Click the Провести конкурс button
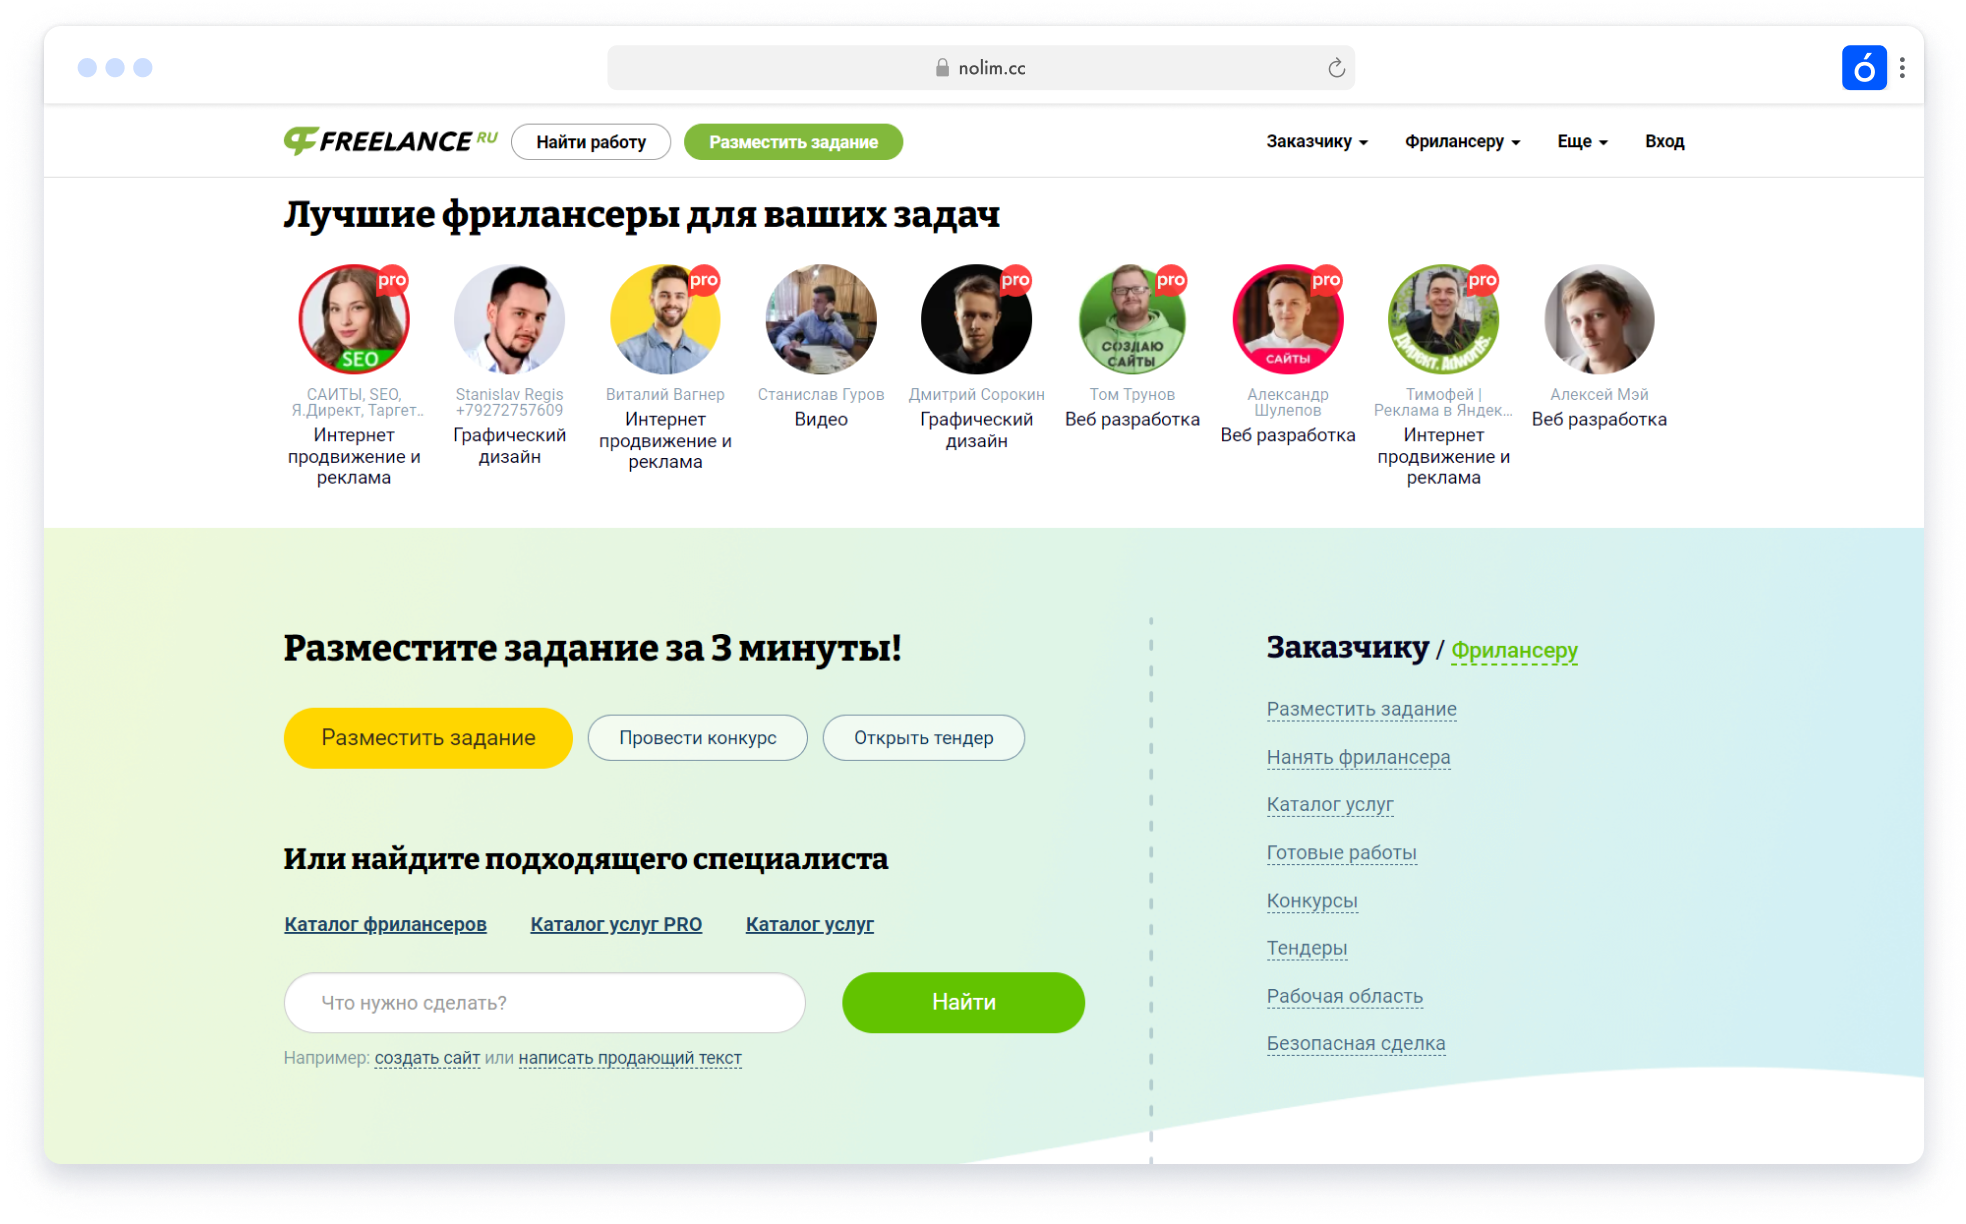1966x1224 pixels. tap(697, 738)
